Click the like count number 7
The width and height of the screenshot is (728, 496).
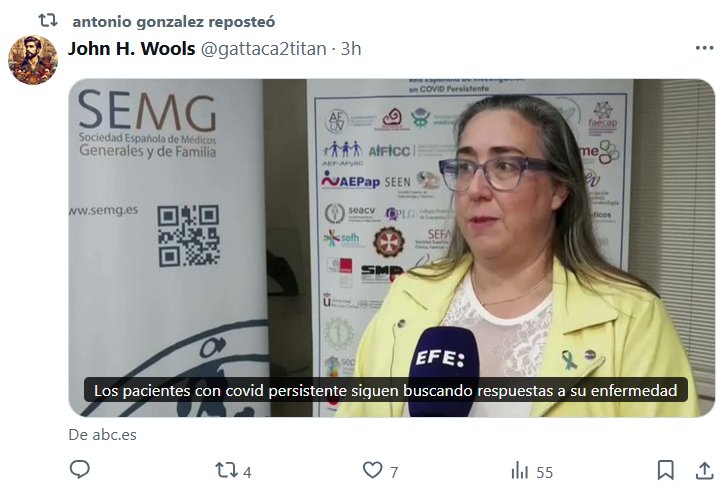coord(394,472)
